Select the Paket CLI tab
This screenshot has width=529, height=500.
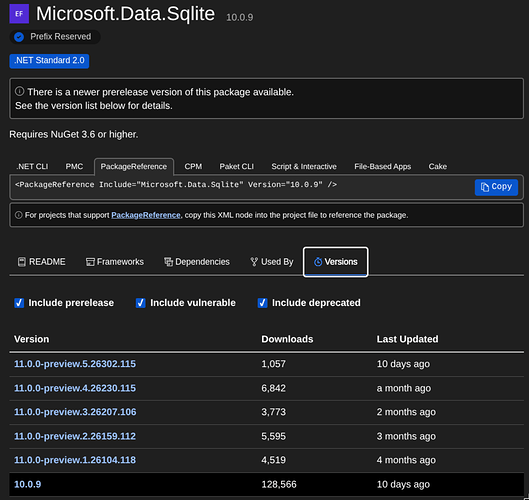click(x=236, y=167)
